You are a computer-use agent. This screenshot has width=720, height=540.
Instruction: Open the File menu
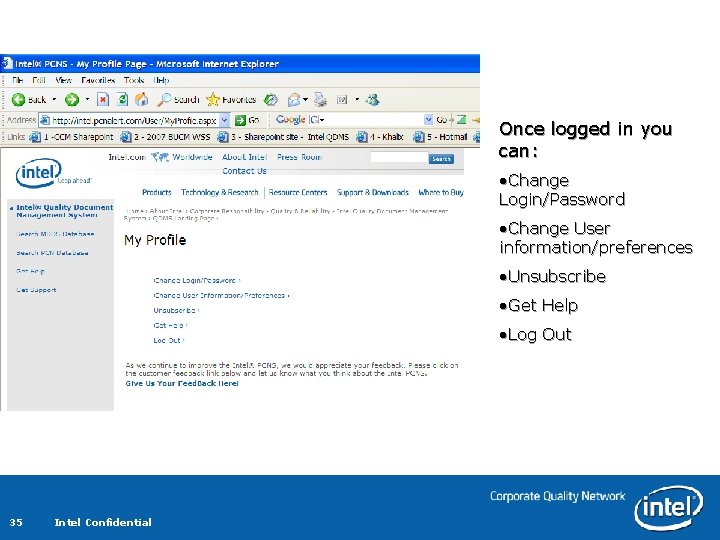click(17, 80)
